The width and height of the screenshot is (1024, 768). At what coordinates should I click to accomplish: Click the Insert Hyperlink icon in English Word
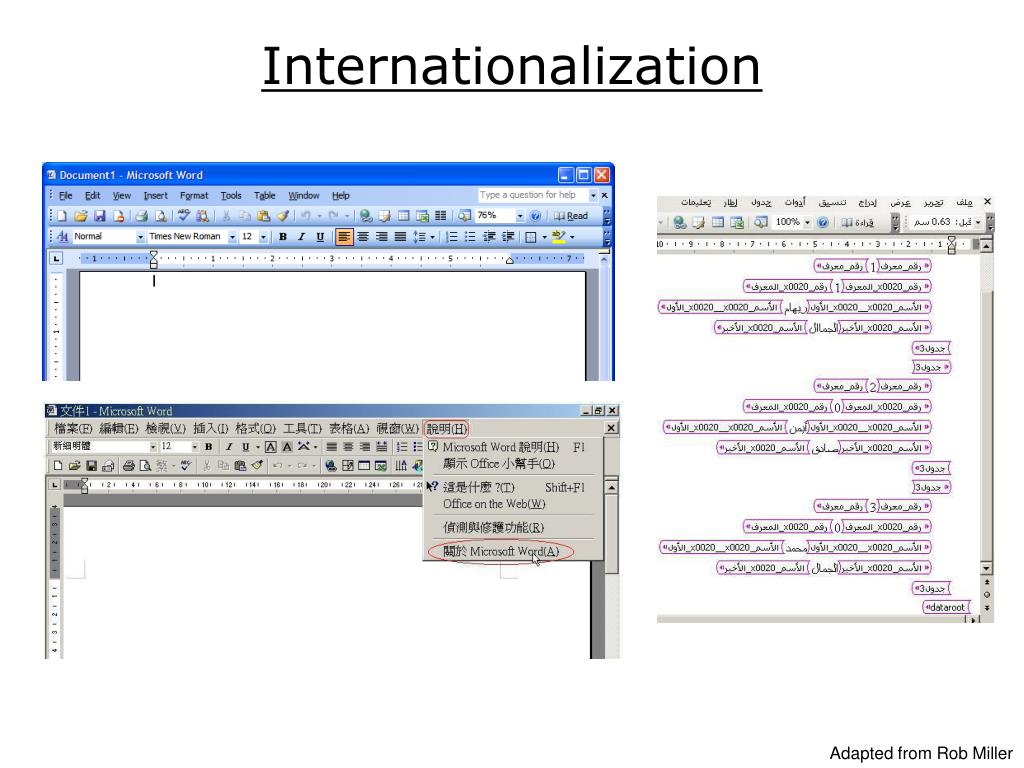tap(366, 216)
